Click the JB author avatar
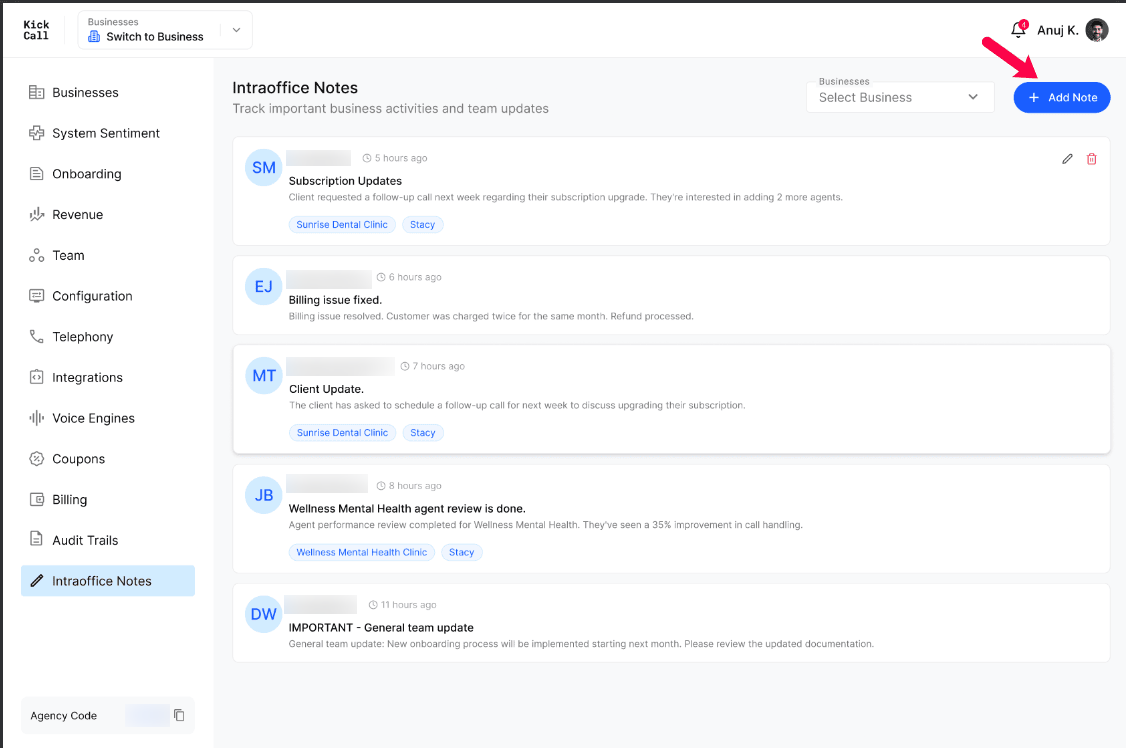 pyautogui.click(x=264, y=495)
